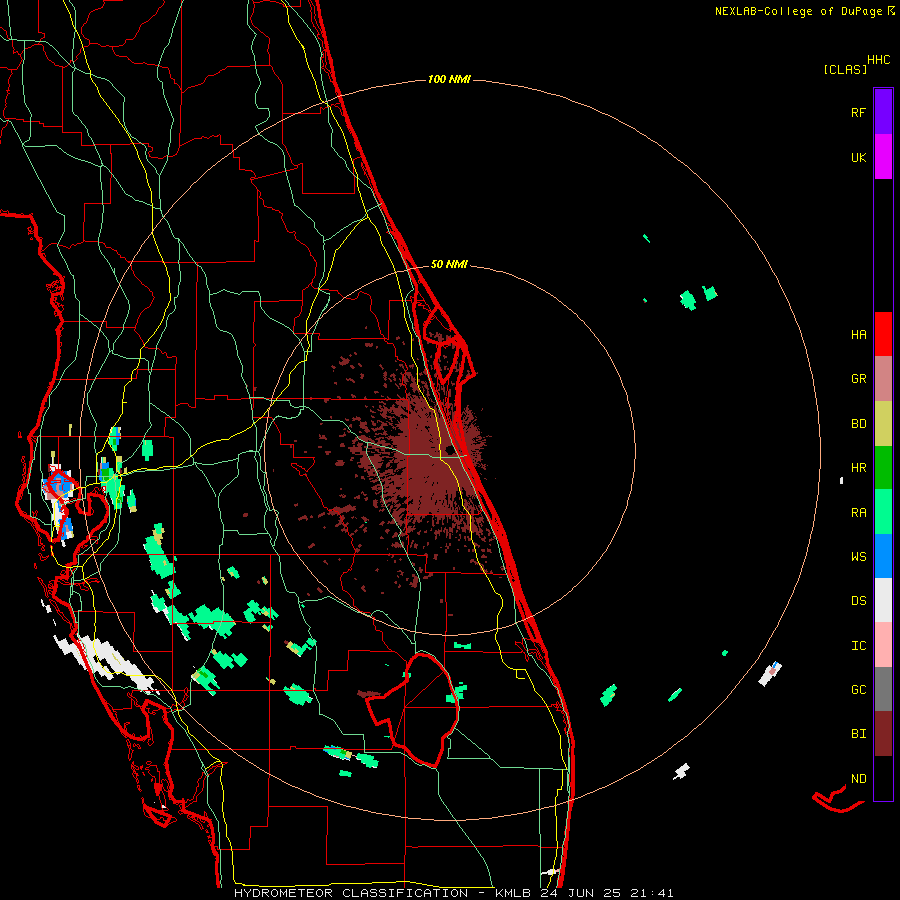Viewport: 900px width, 900px height.
Task: Click the 'RA' legend label
Action: click(x=858, y=513)
